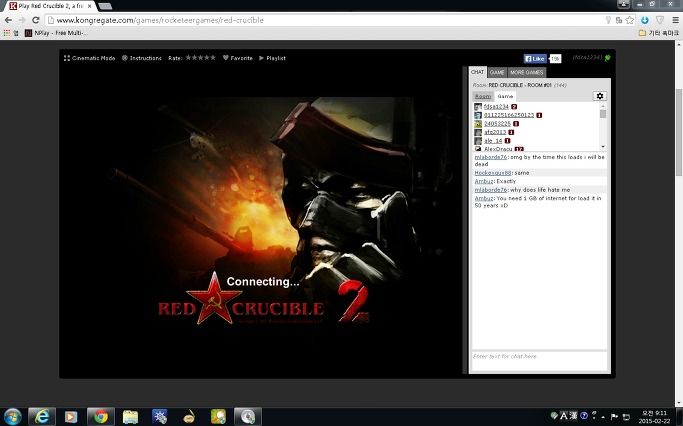683x426 pixels.
Task: Enable Cinematic Mode for the game
Action: 90,58
